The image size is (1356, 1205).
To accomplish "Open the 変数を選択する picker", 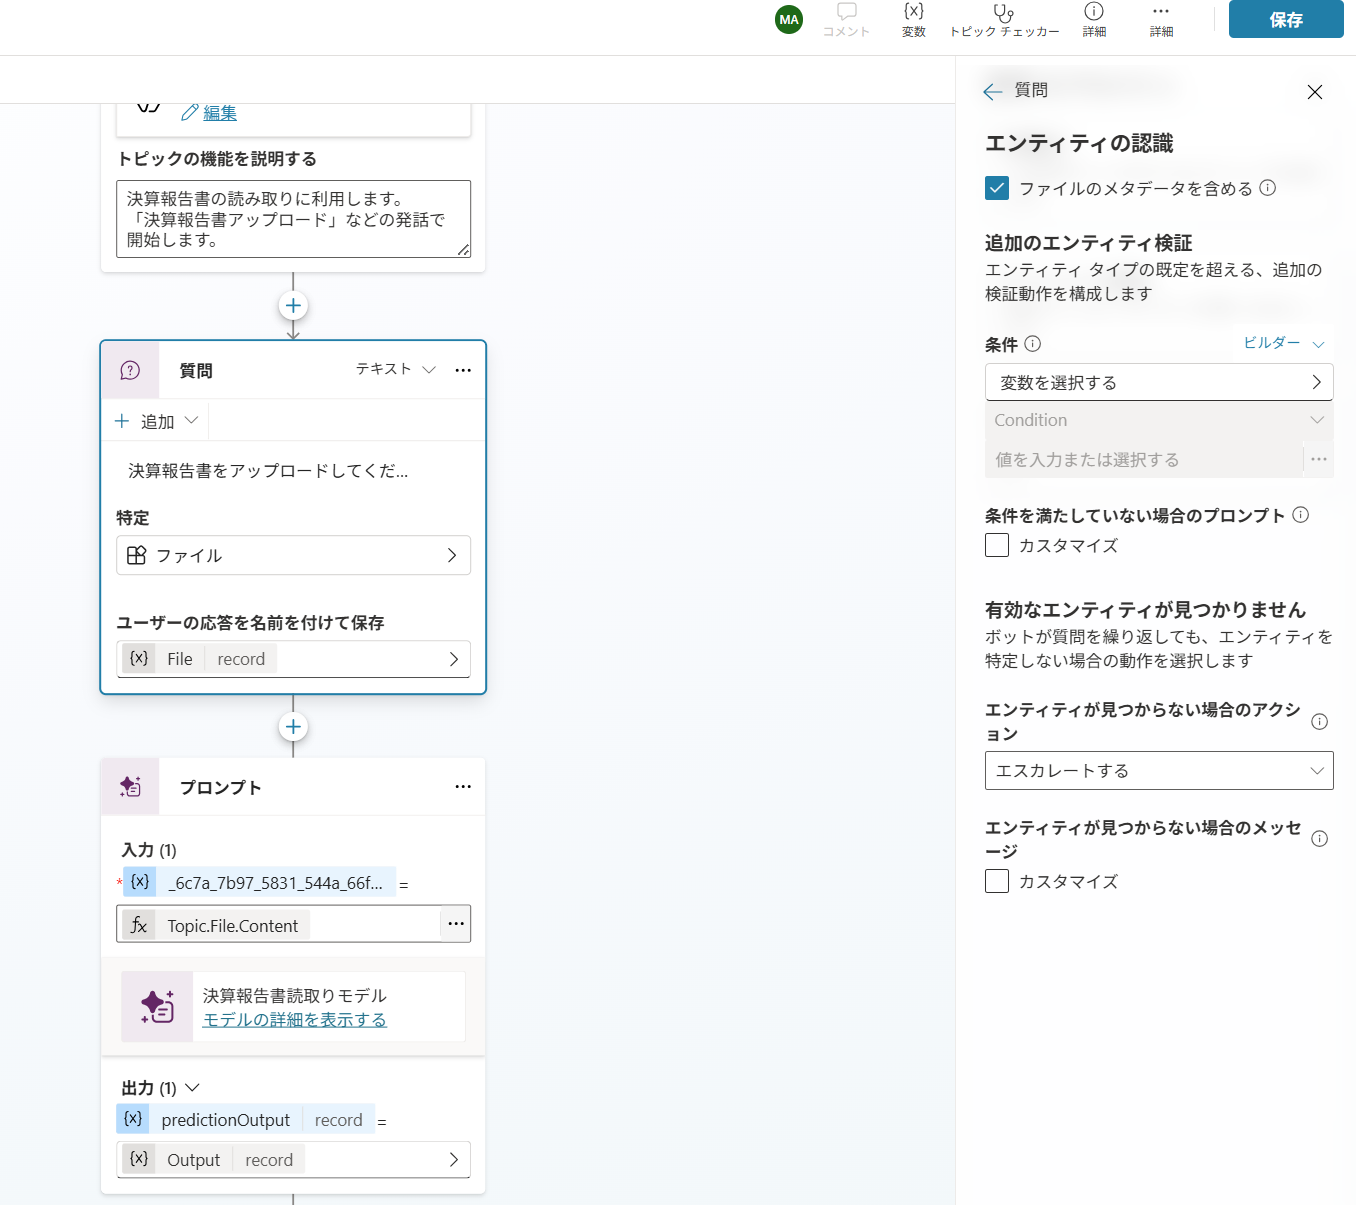I will [x=1159, y=382].
